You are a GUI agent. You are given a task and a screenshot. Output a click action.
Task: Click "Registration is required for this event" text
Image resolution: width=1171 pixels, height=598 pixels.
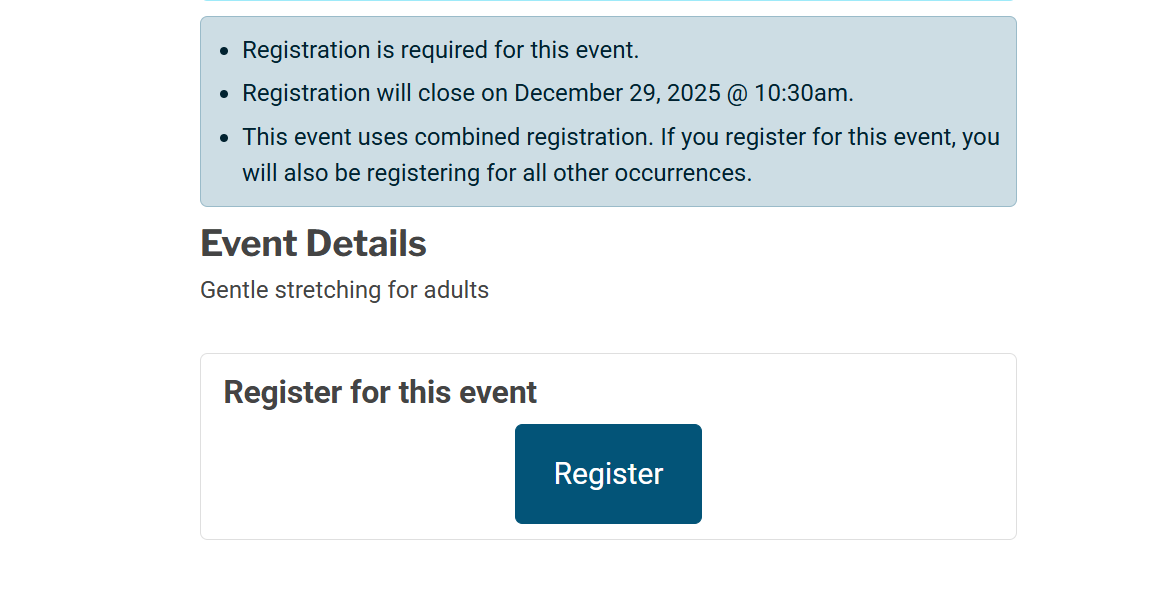tap(440, 50)
